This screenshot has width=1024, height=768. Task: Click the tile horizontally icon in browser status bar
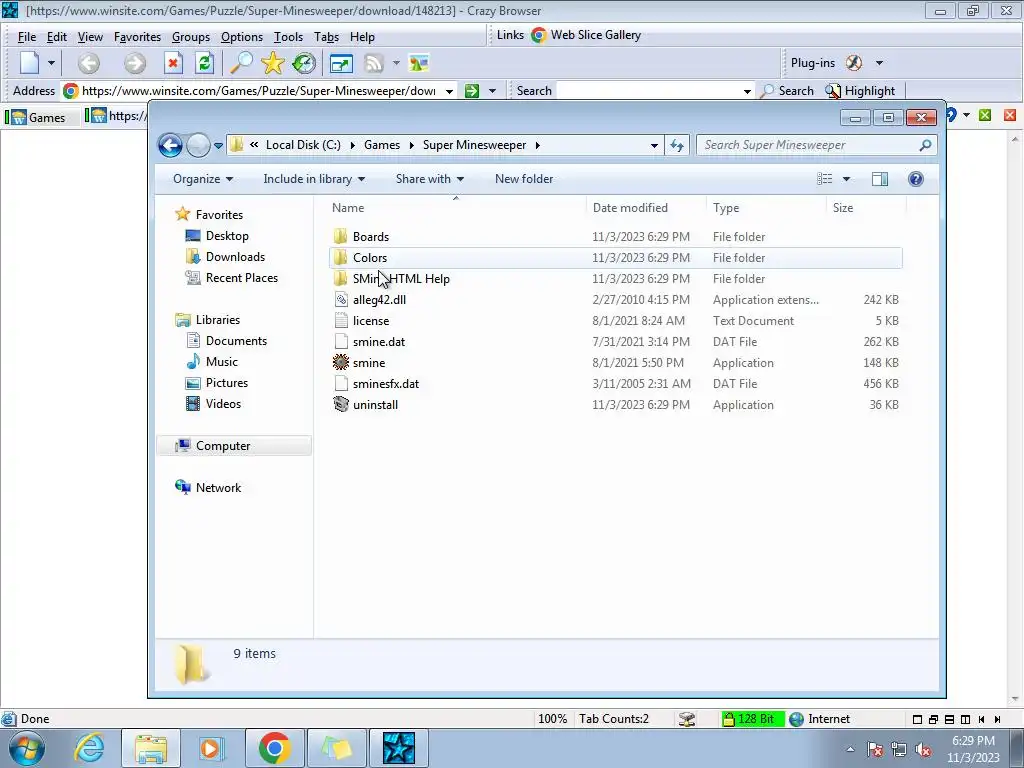[x=950, y=719]
